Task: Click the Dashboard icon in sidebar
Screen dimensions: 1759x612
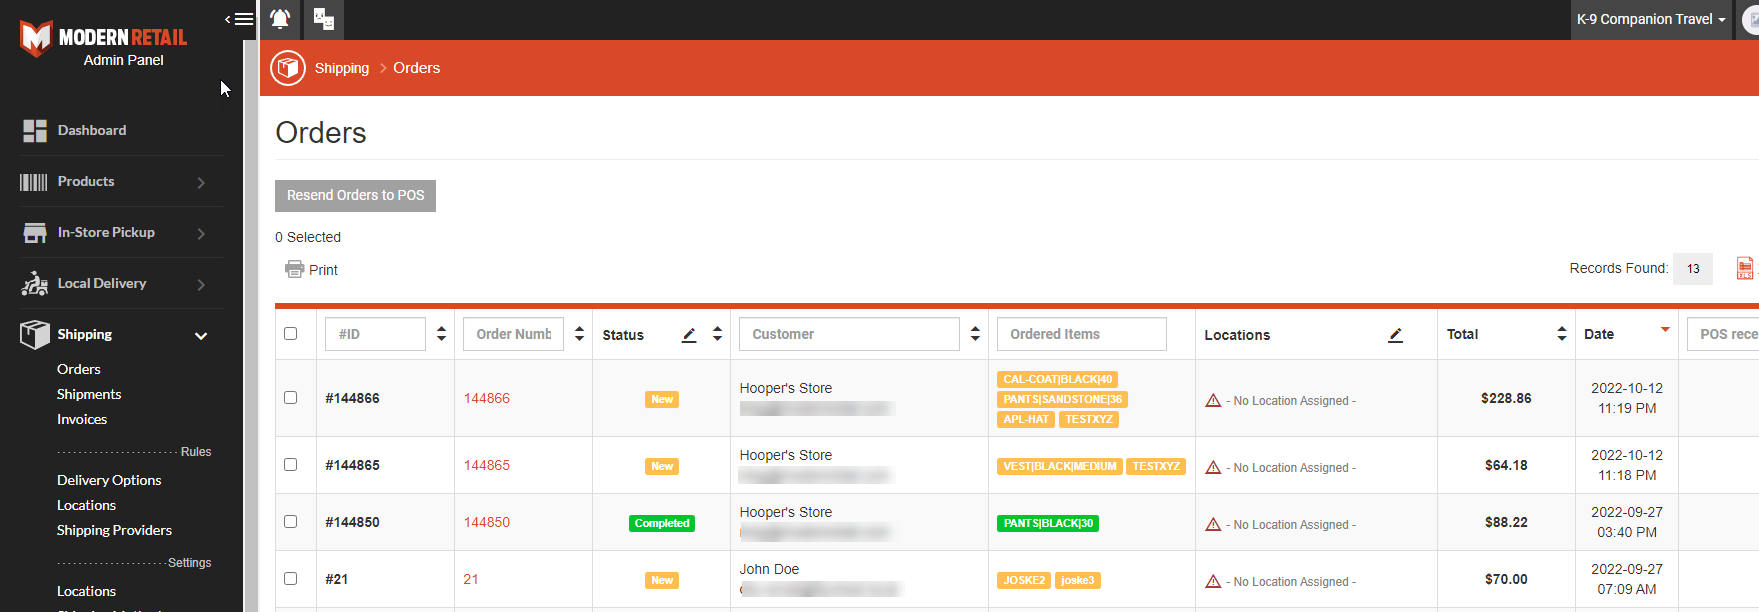Action: (35, 131)
